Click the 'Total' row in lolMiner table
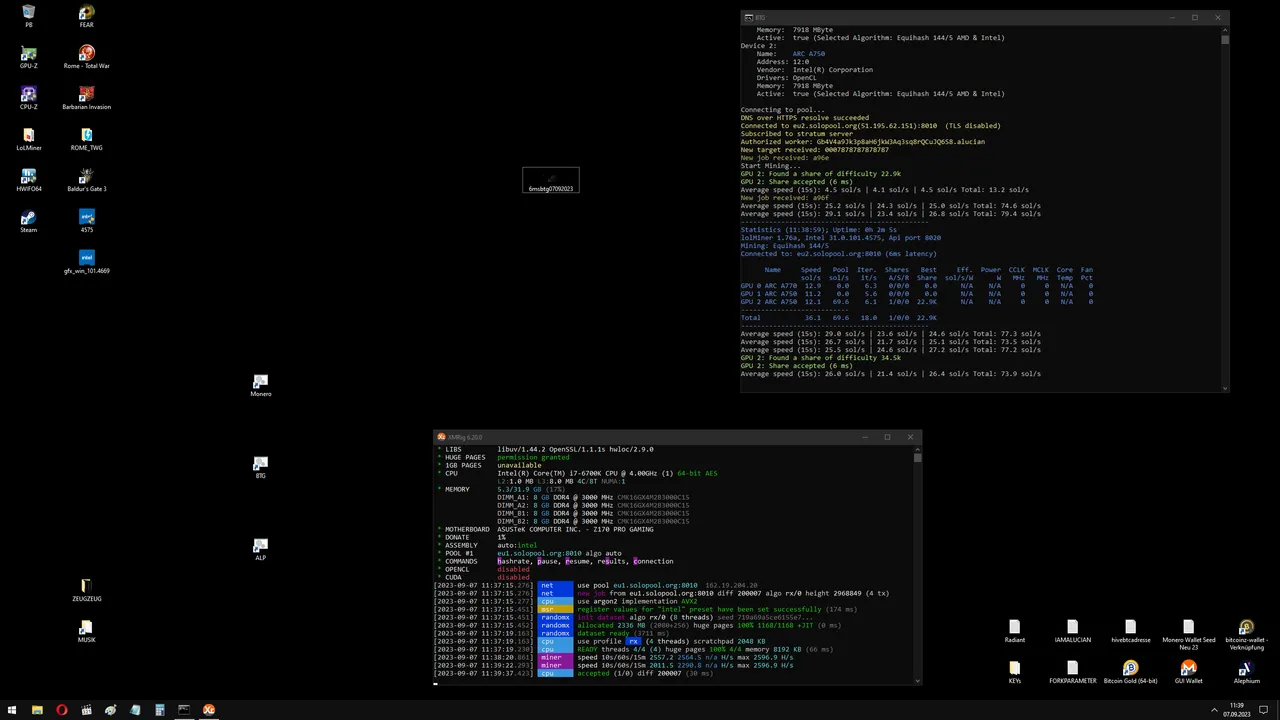The height and width of the screenshot is (720, 1280). (838, 318)
